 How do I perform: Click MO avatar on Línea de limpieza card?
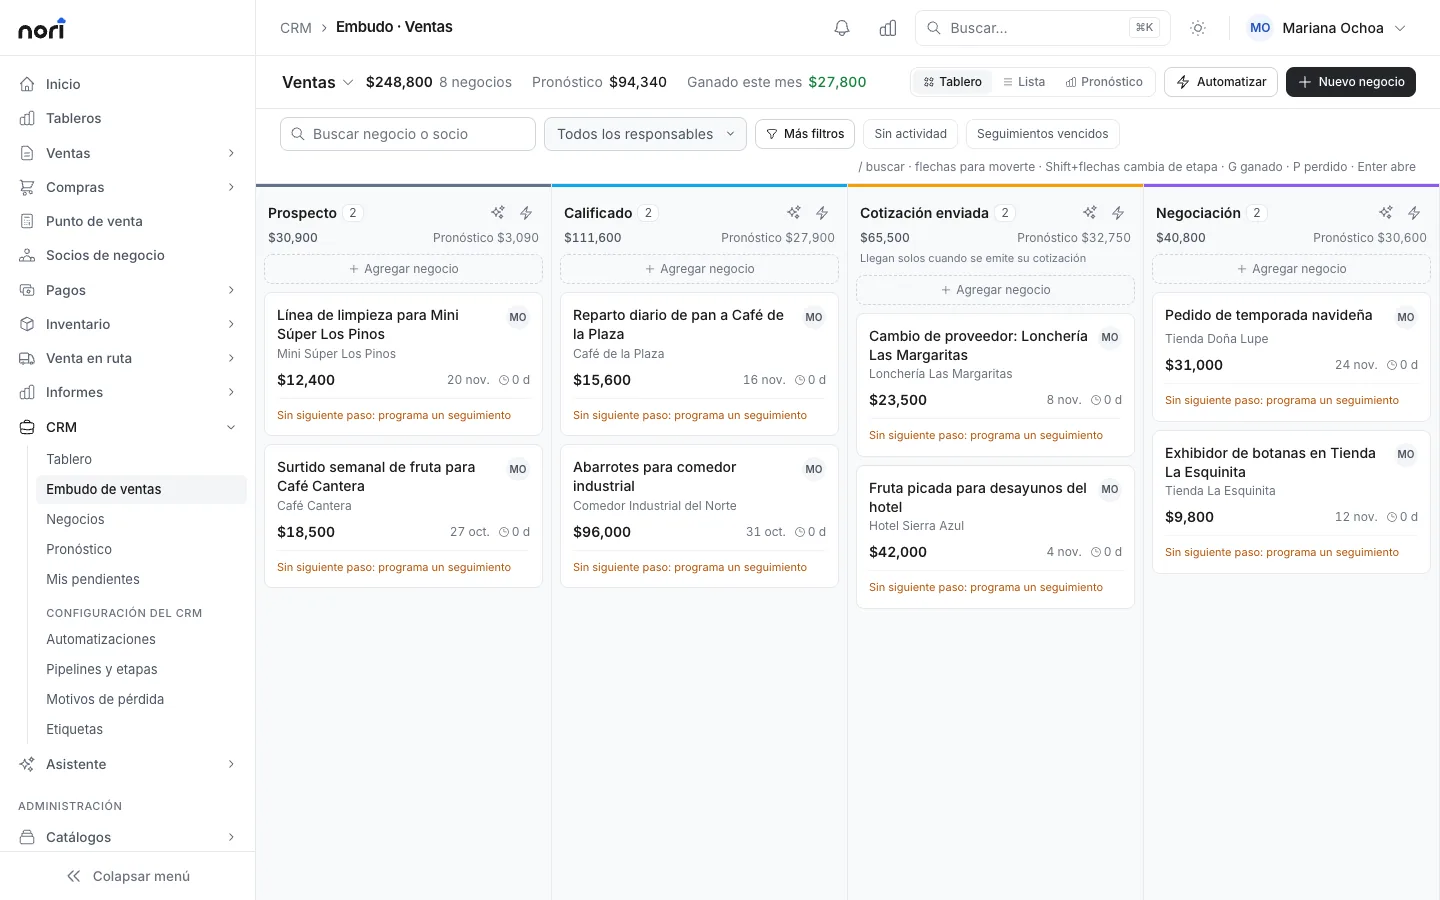click(518, 317)
